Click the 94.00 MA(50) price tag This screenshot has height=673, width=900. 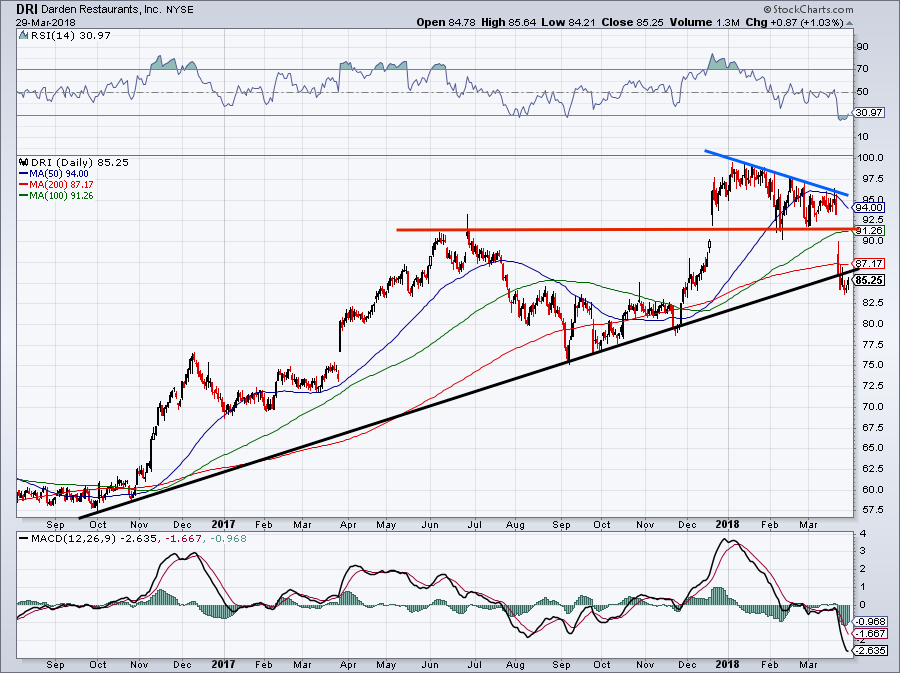point(869,208)
